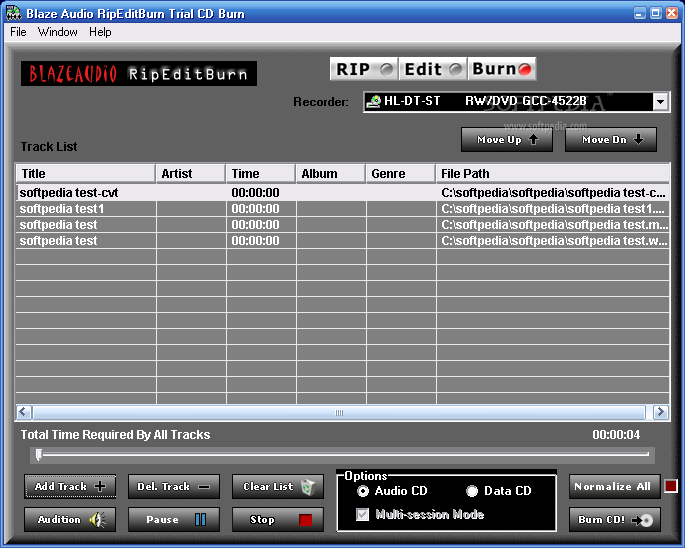Expand the Recorder drive dropdown arrow
Image resolution: width=685 pixels, height=548 pixels.
(661, 102)
